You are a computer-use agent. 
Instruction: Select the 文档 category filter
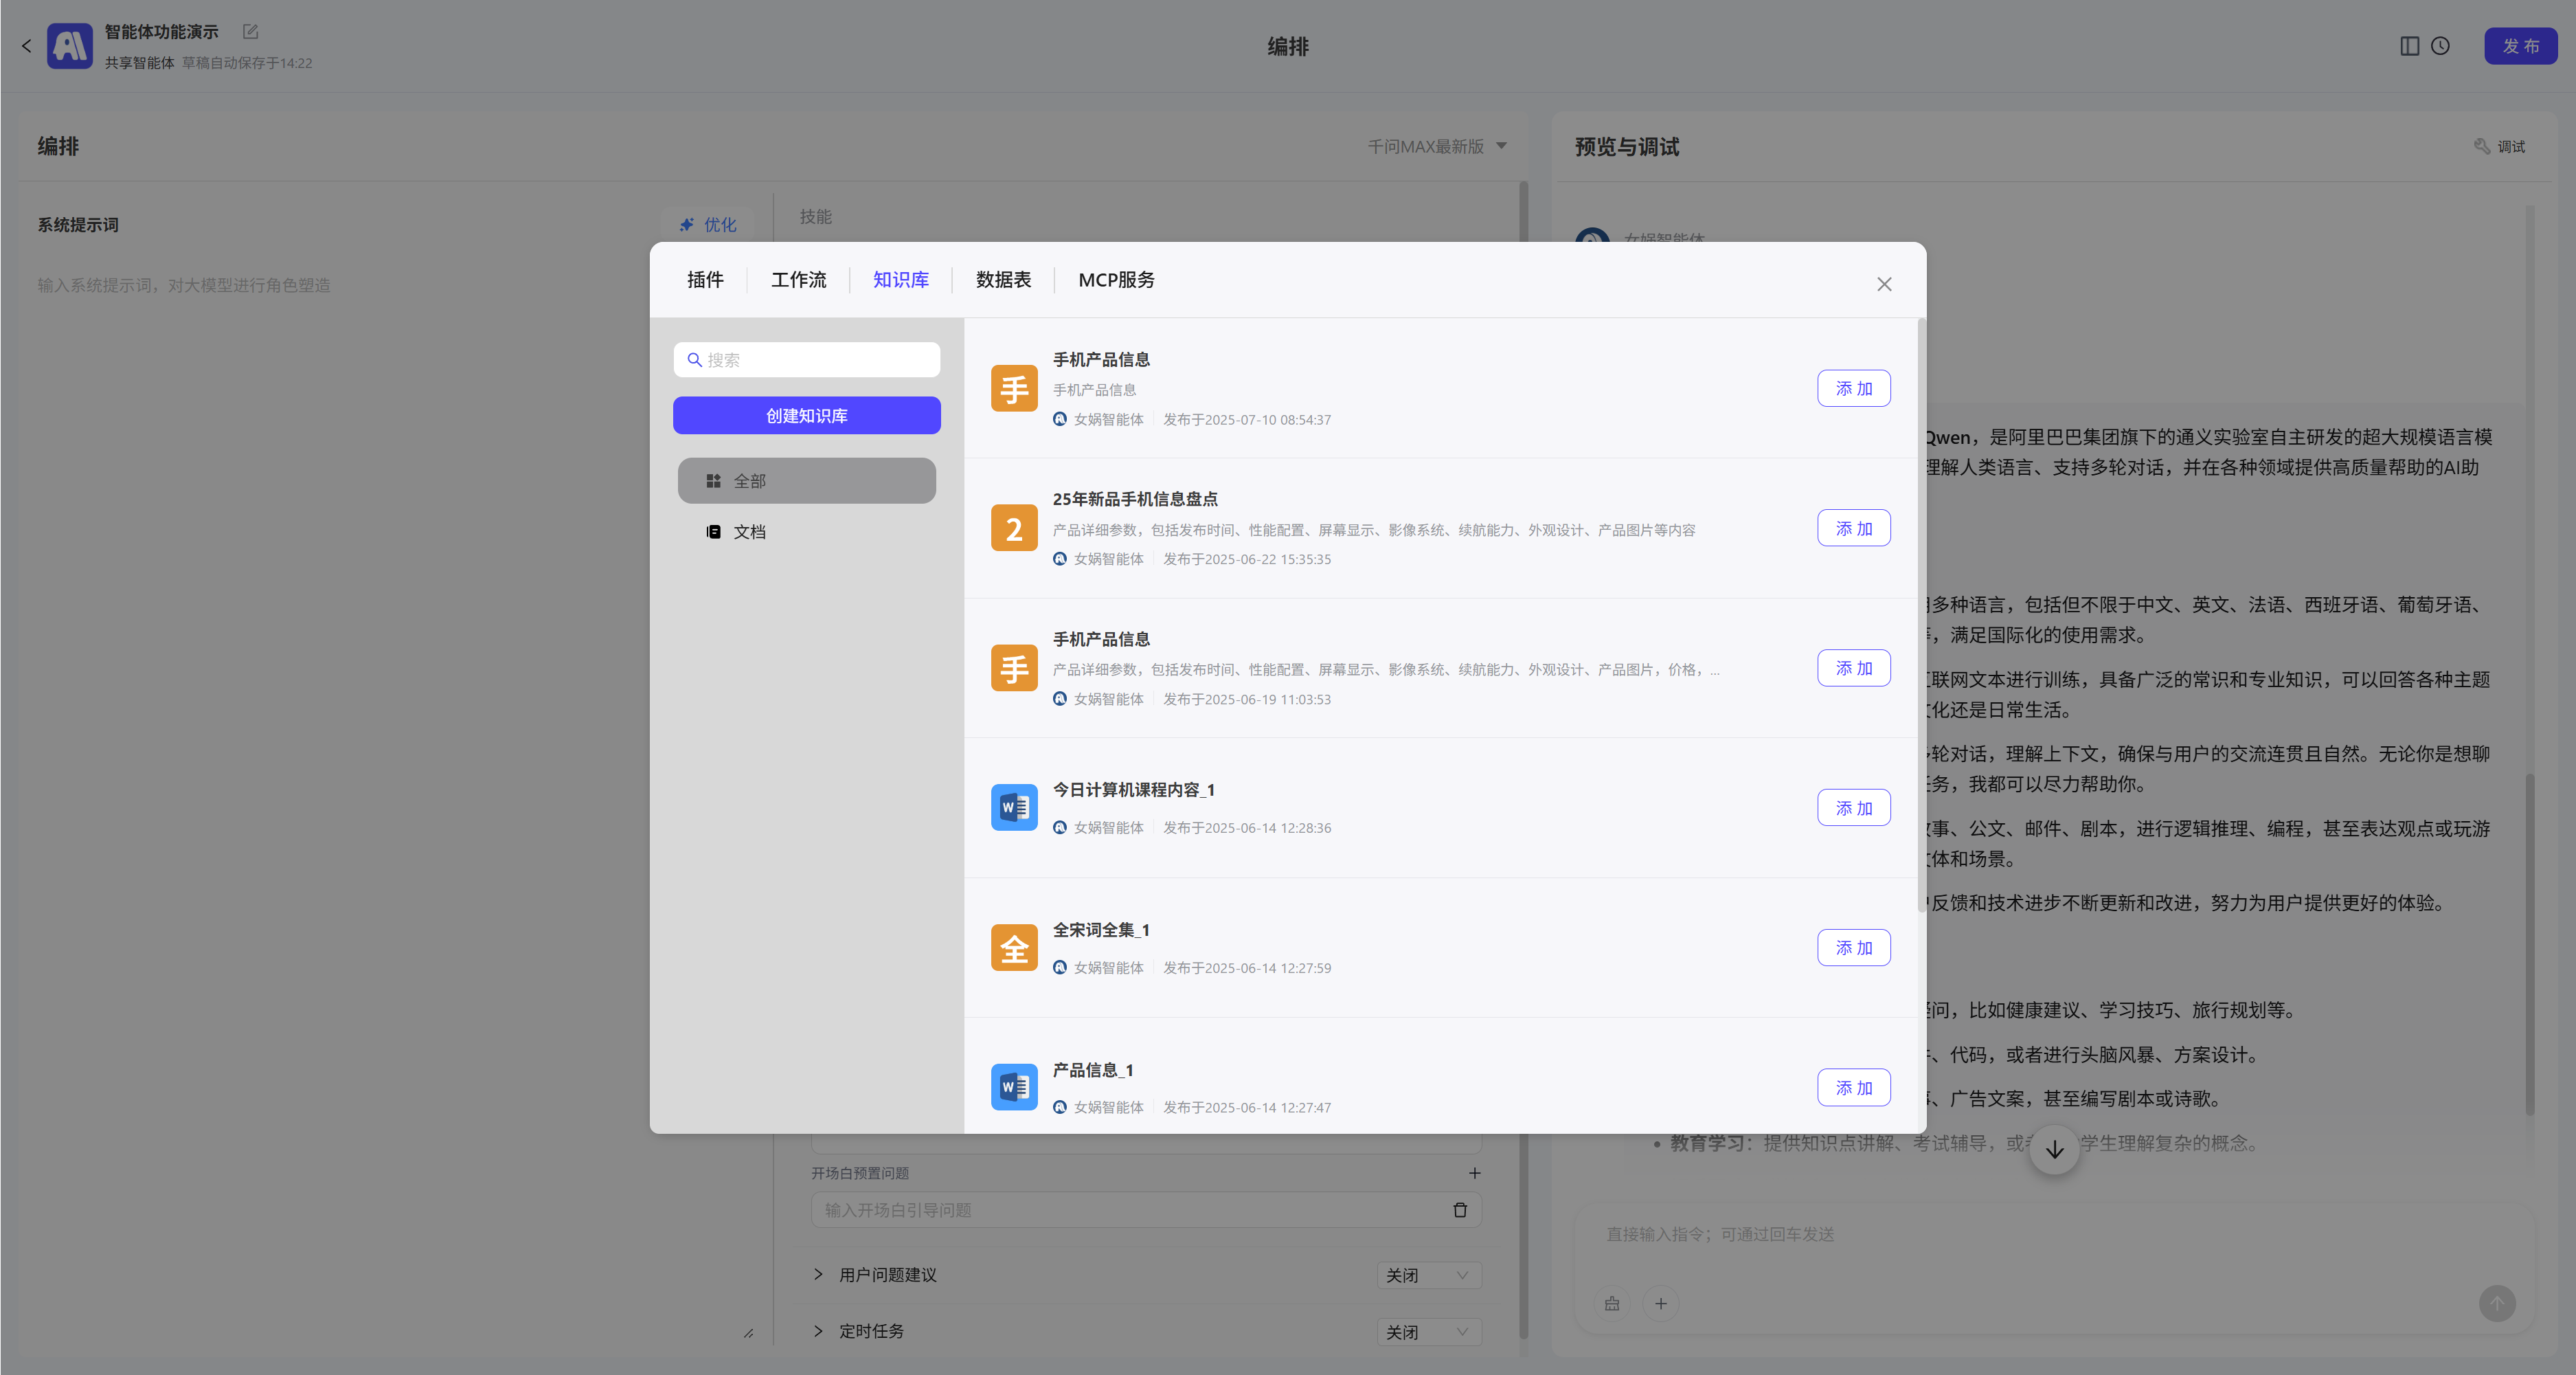pos(749,532)
